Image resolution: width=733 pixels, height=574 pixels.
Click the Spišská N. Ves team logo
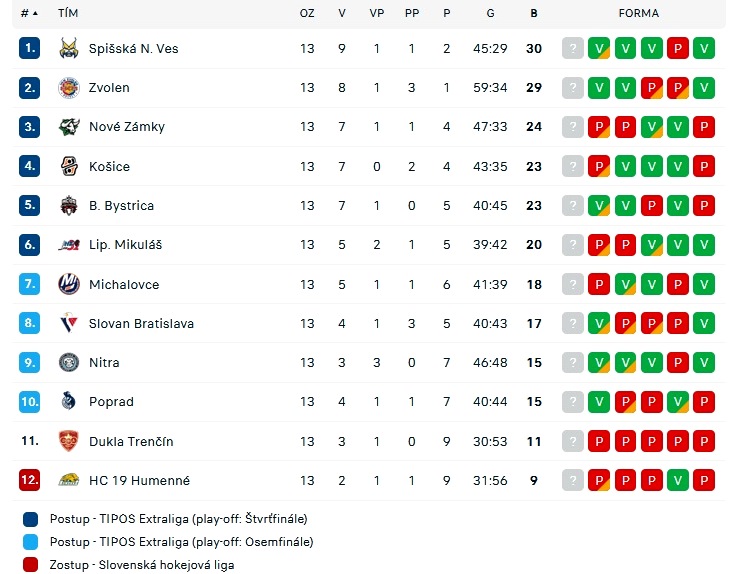69,48
